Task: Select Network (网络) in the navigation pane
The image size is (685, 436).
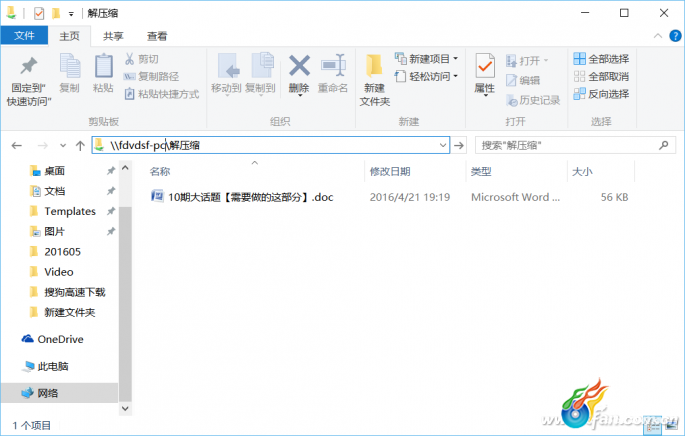Action: point(48,393)
